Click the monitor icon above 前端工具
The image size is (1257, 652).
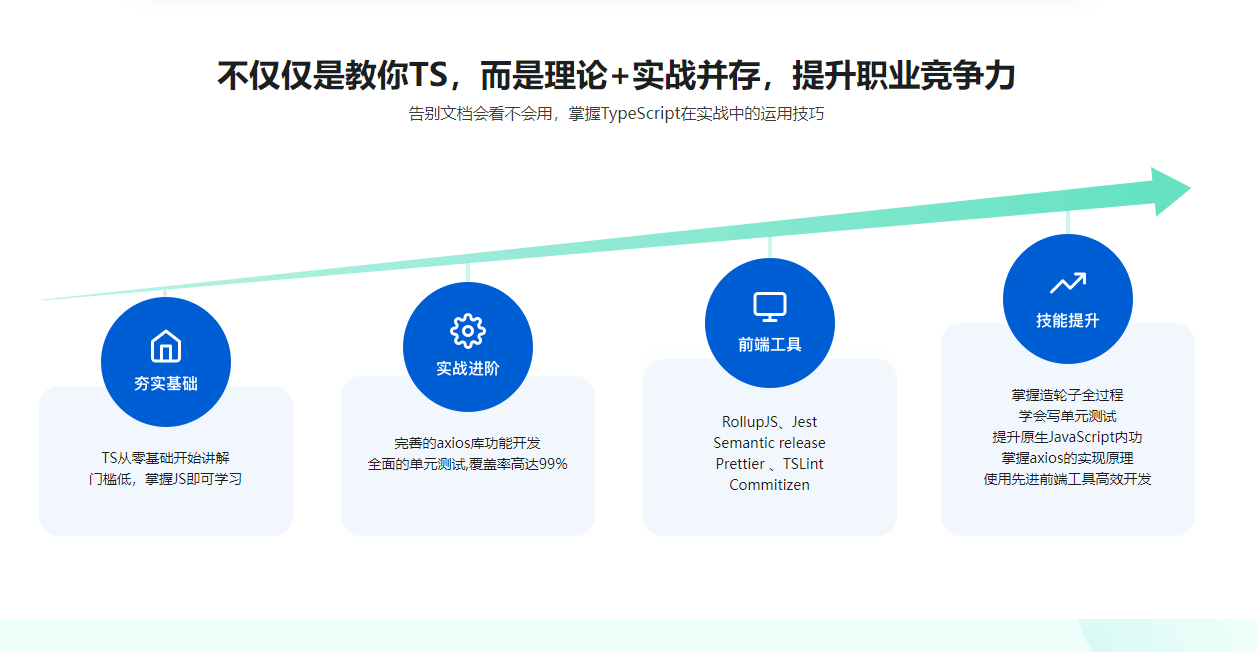pos(770,307)
